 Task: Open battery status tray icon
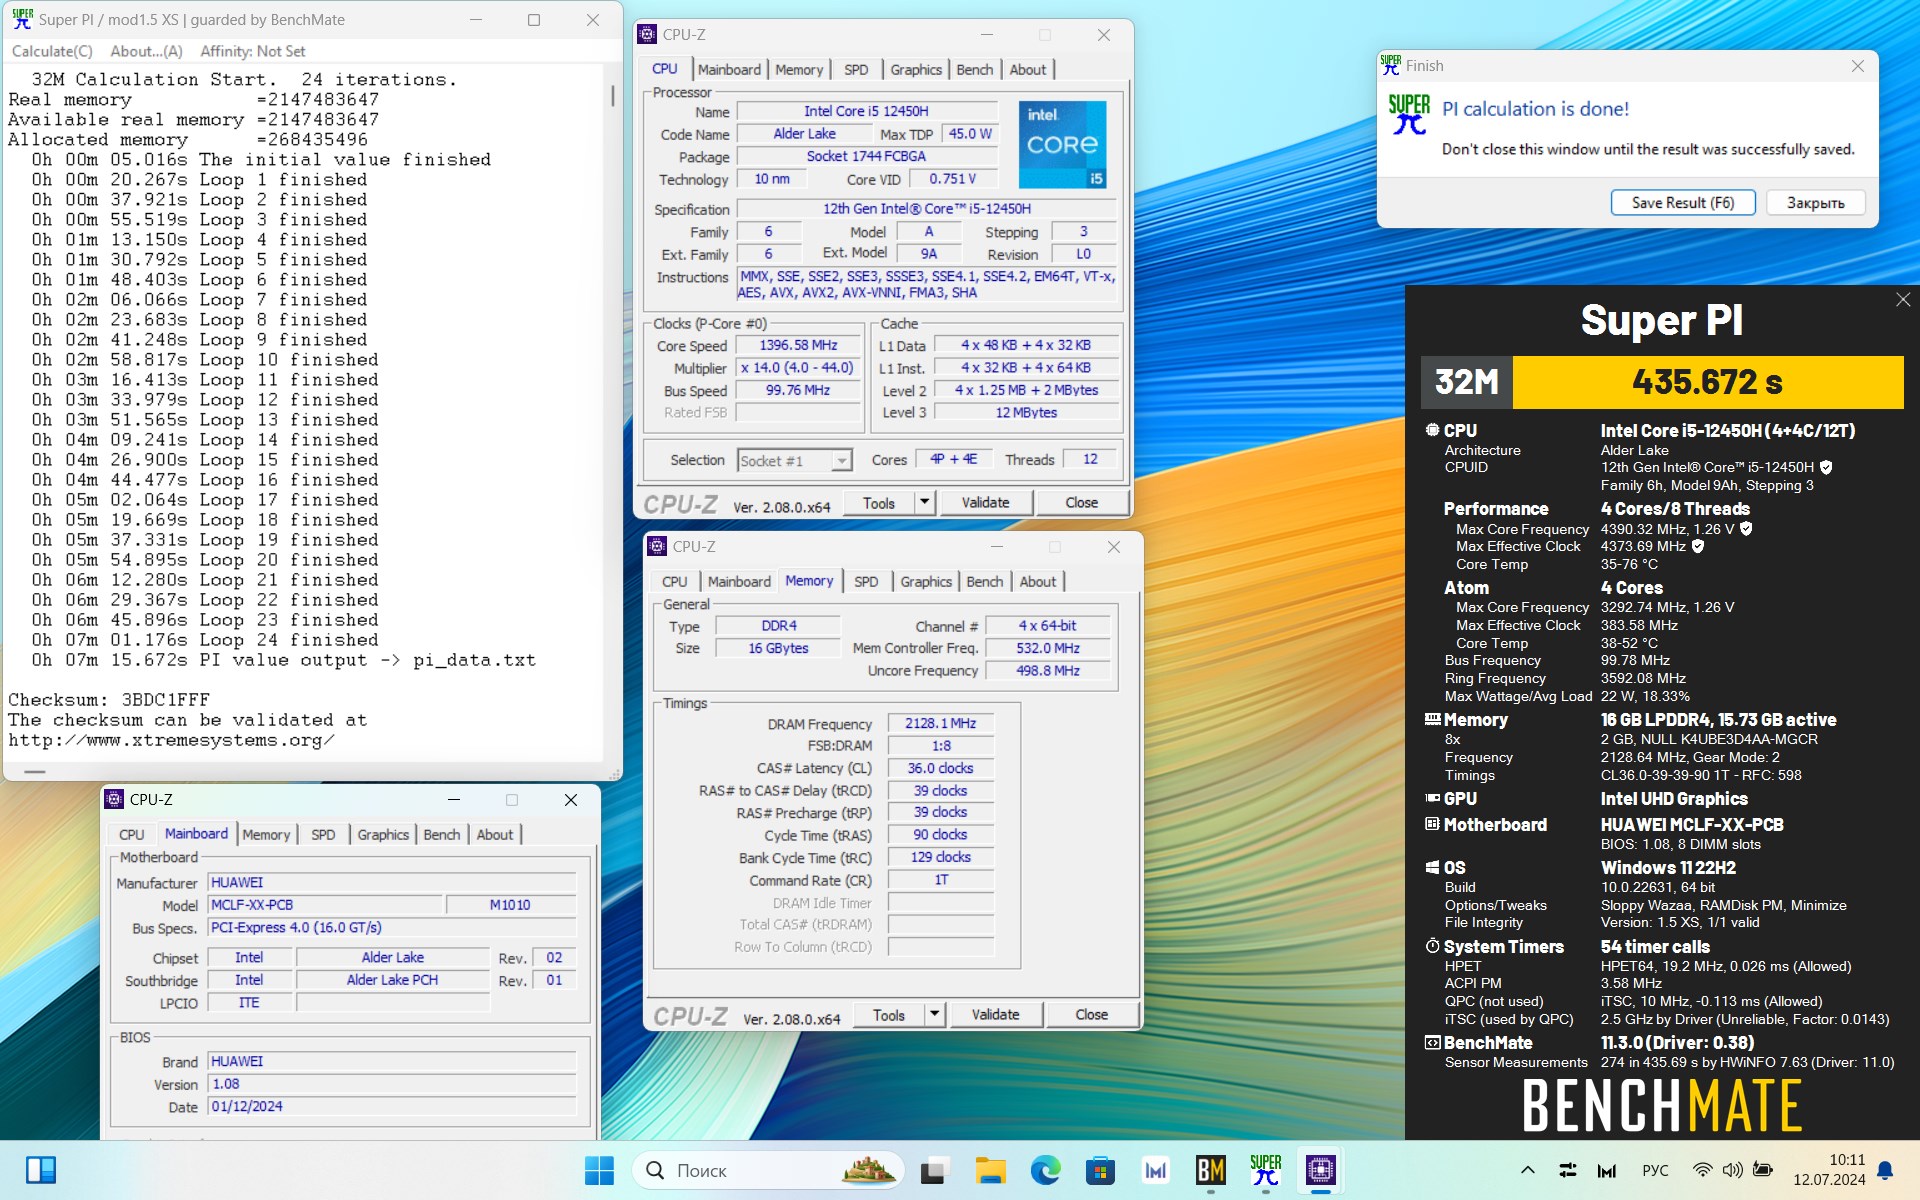pos(1763,1170)
